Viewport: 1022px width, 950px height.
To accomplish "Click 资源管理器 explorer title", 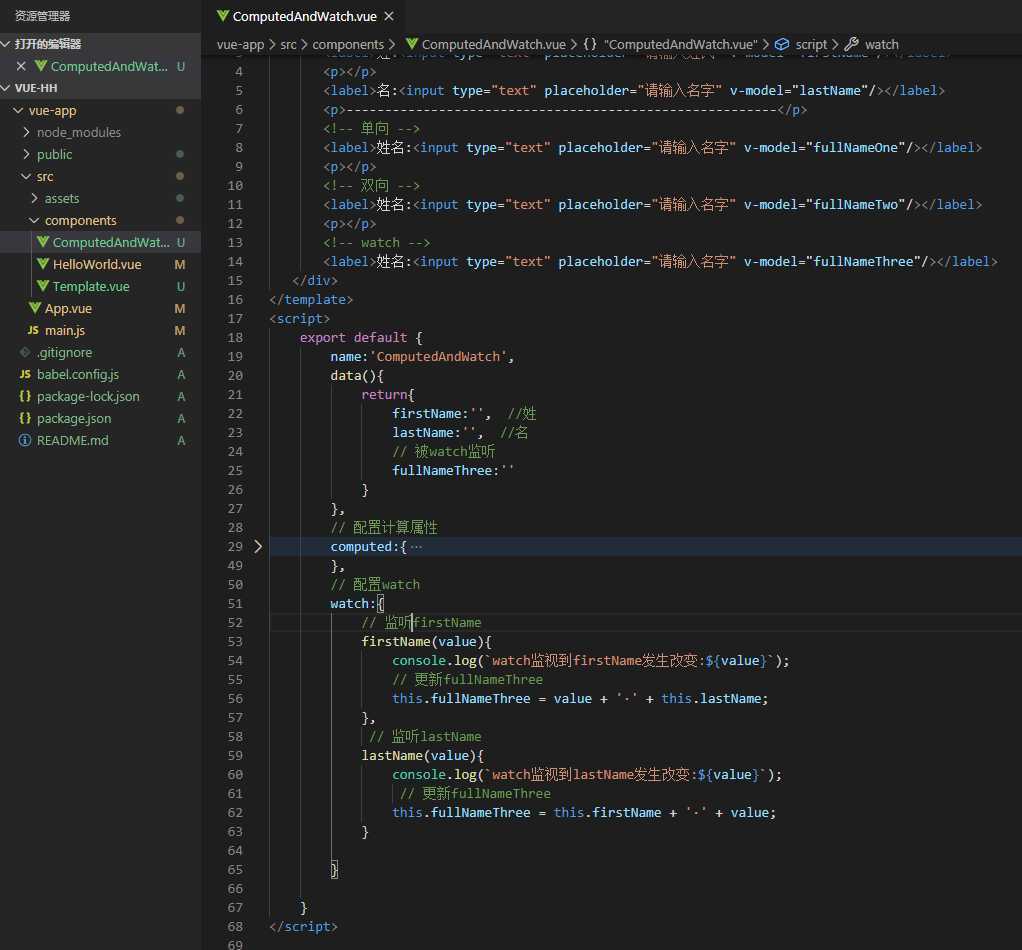I will (x=42, y=16).
